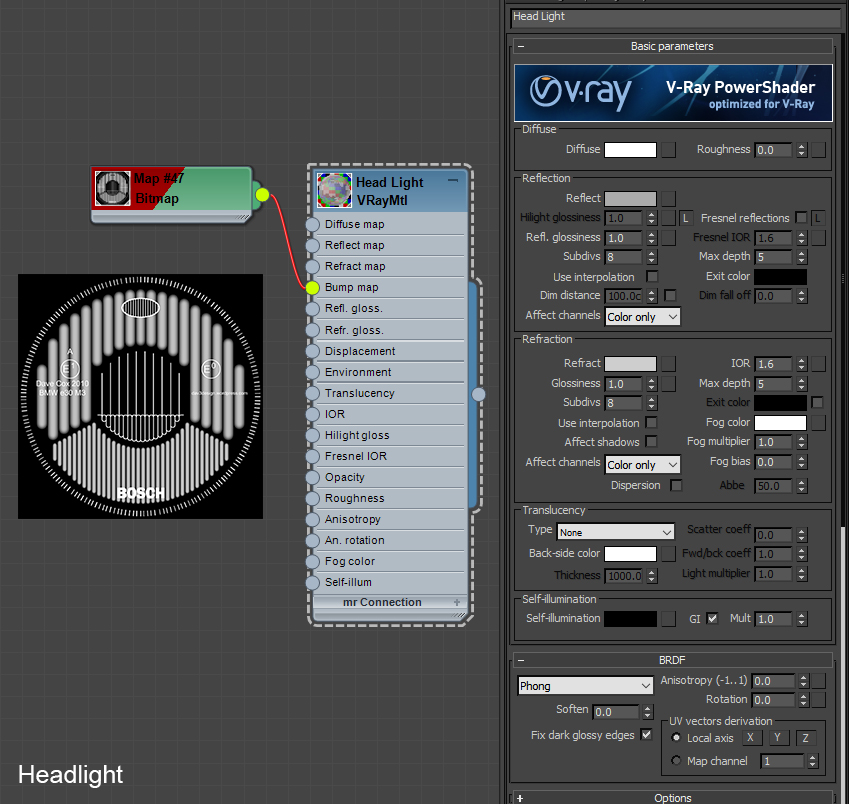Click the Refl. glossiness value field
This screenshot has width=849, height=804.
(x=624, y=238)
